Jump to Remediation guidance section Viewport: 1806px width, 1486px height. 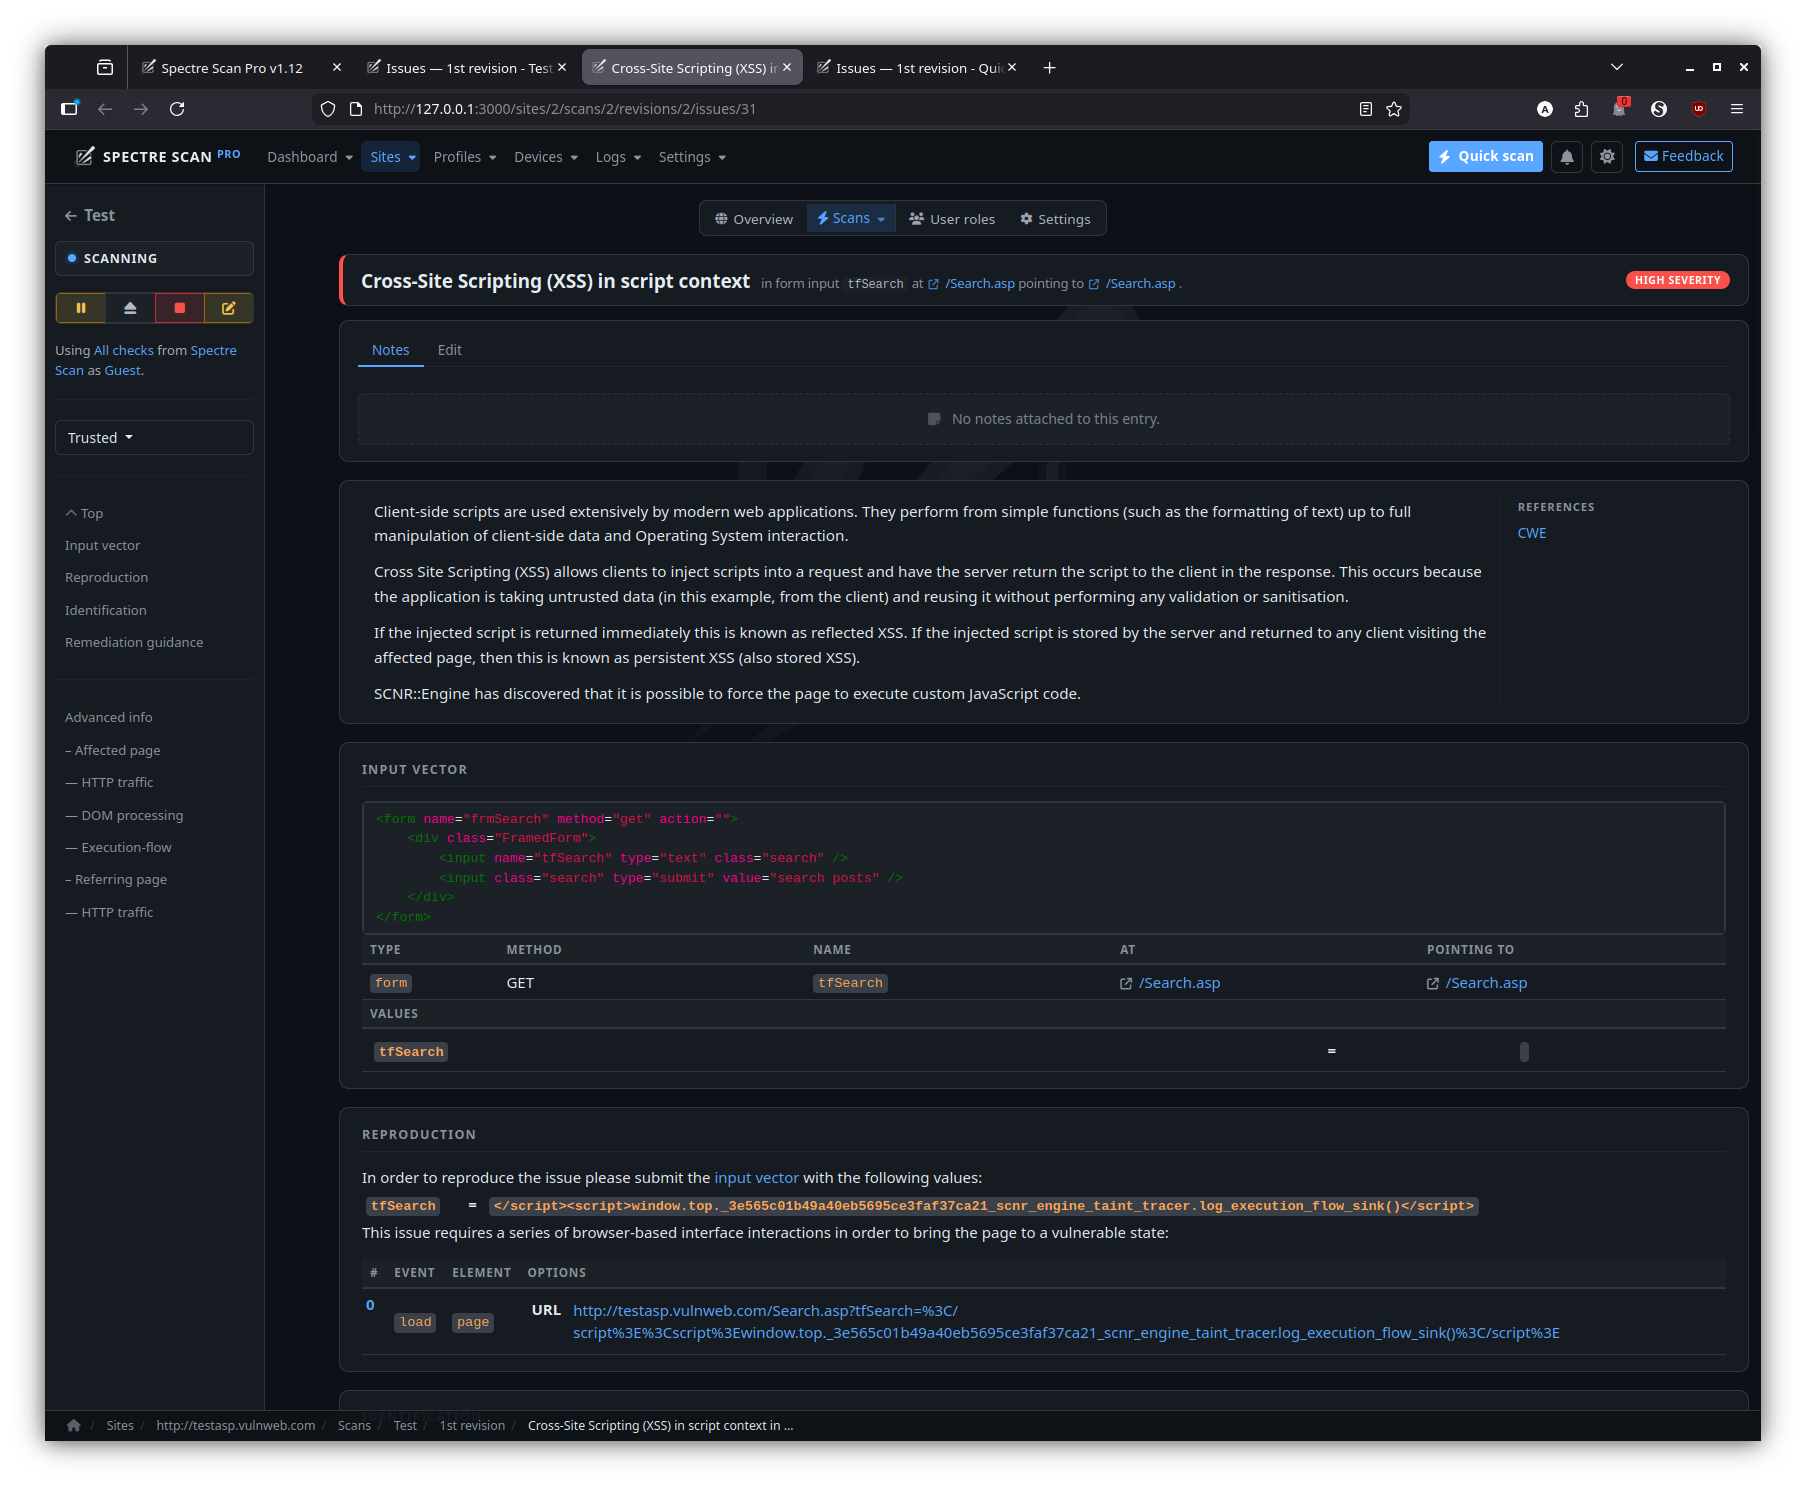click(134, 642)
